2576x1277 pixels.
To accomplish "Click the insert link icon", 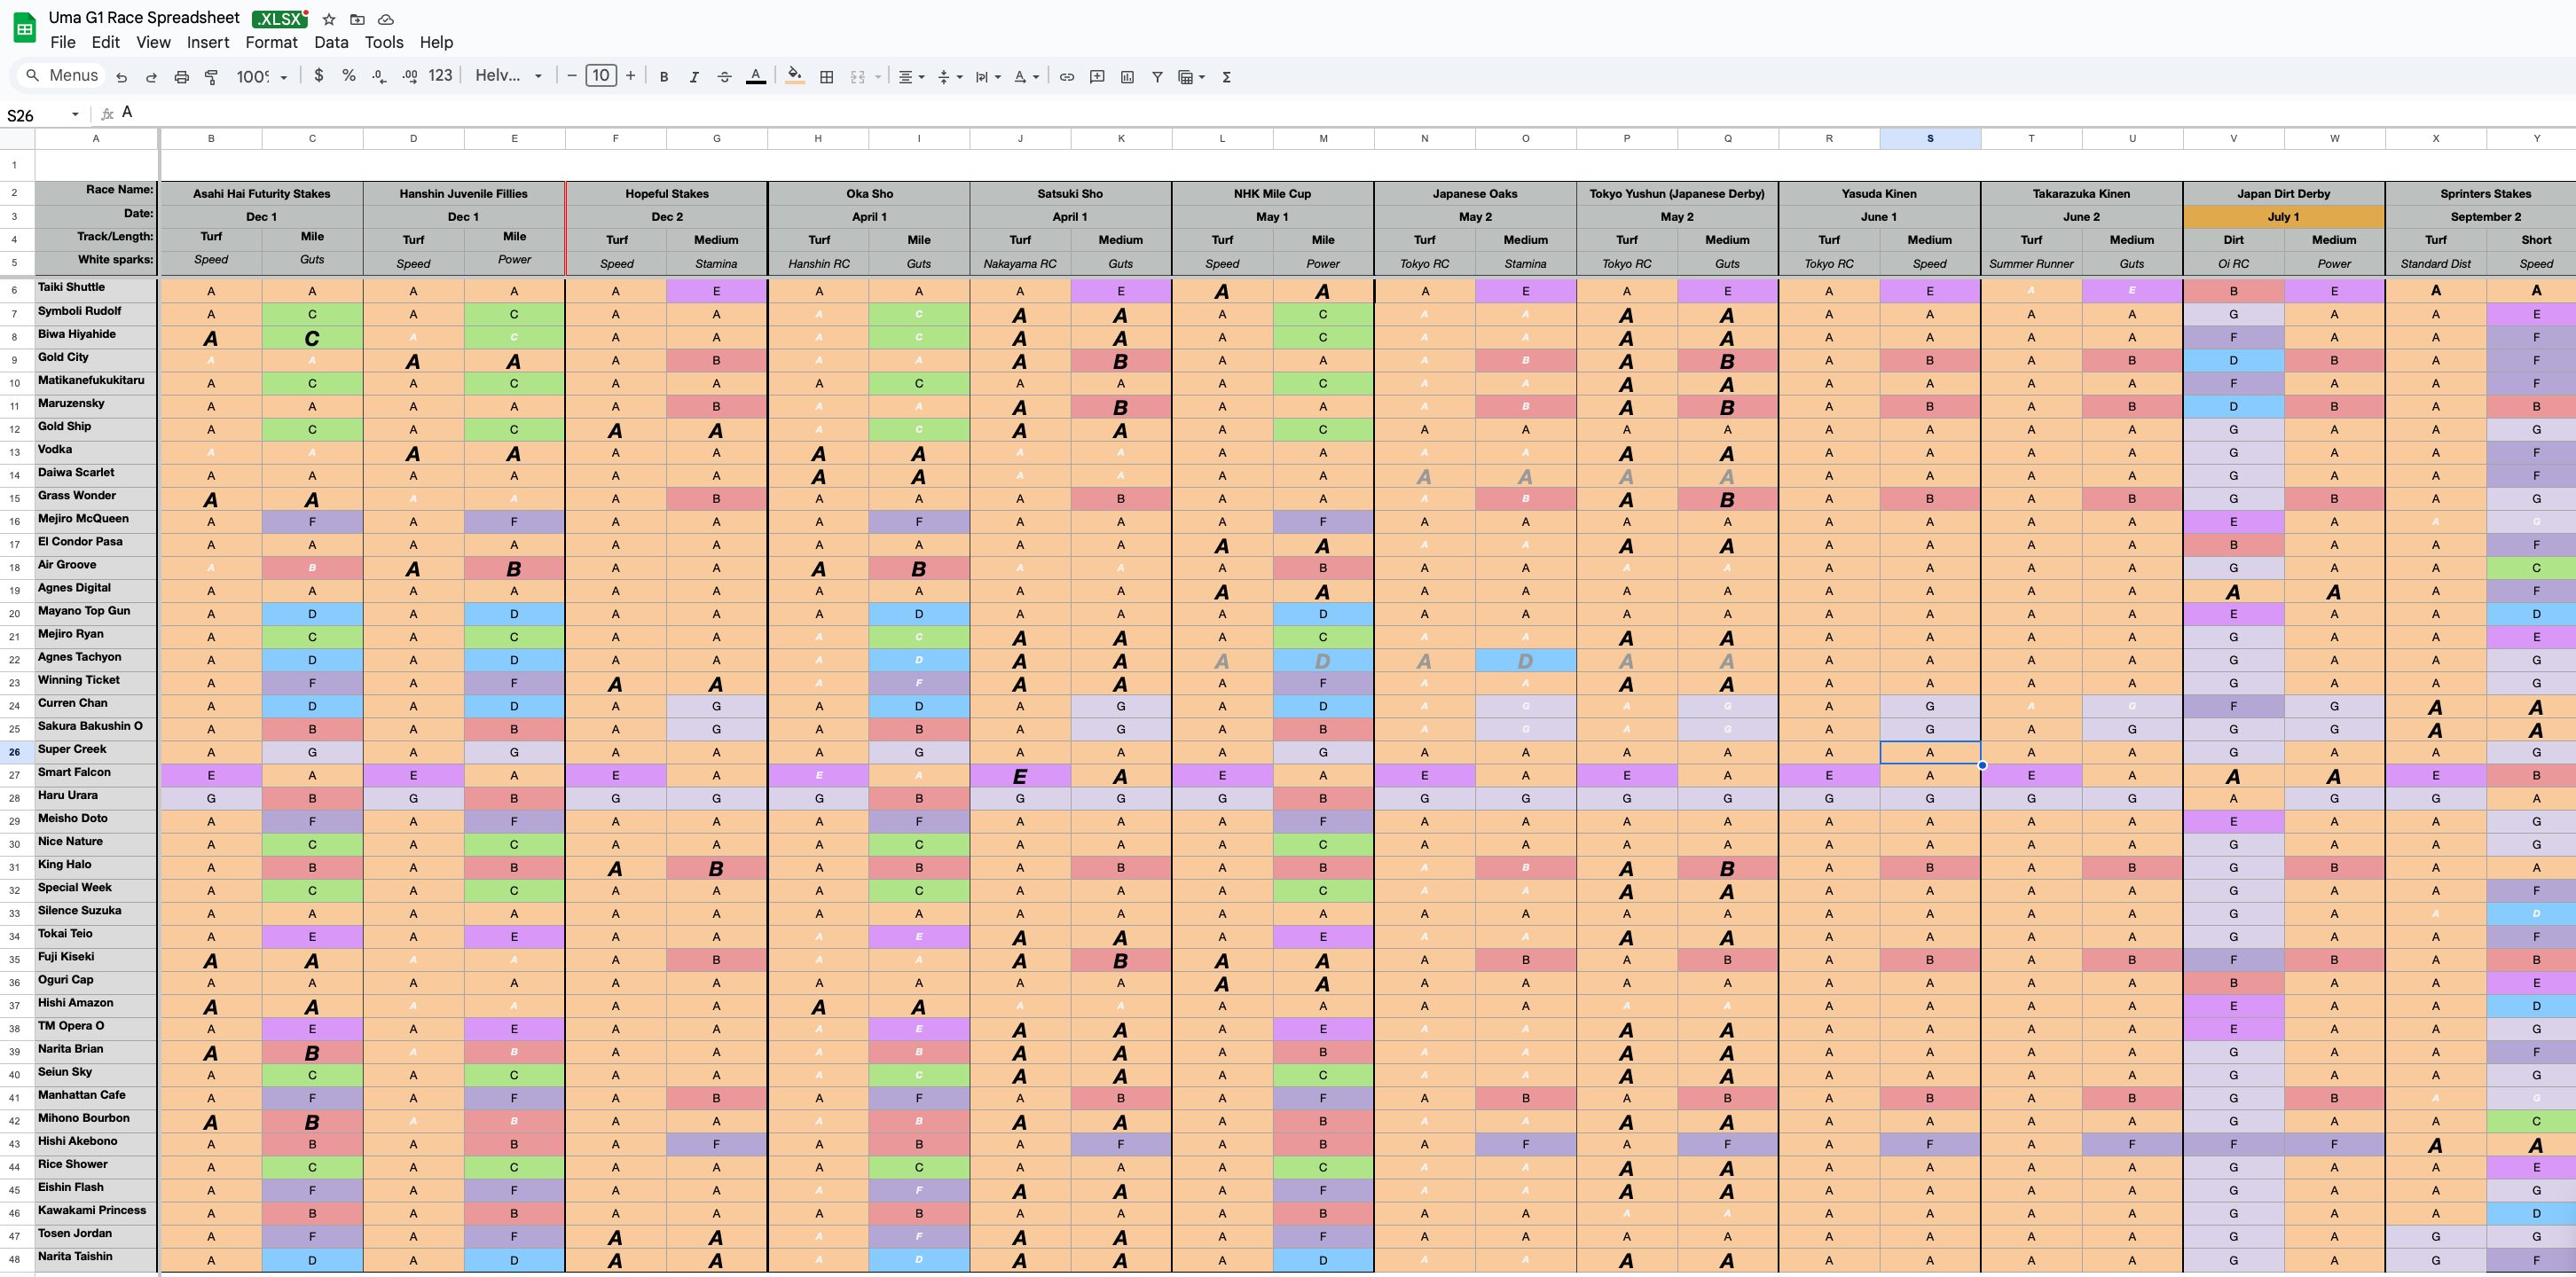I will (x=1067, y=77).
